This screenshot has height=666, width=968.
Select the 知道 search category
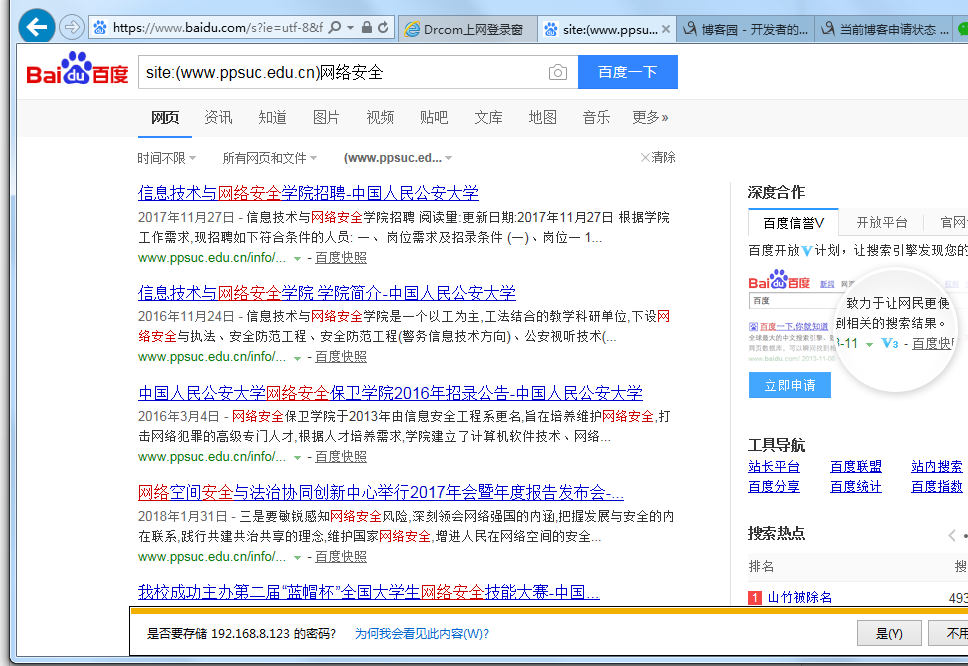(x=272, y=117)
